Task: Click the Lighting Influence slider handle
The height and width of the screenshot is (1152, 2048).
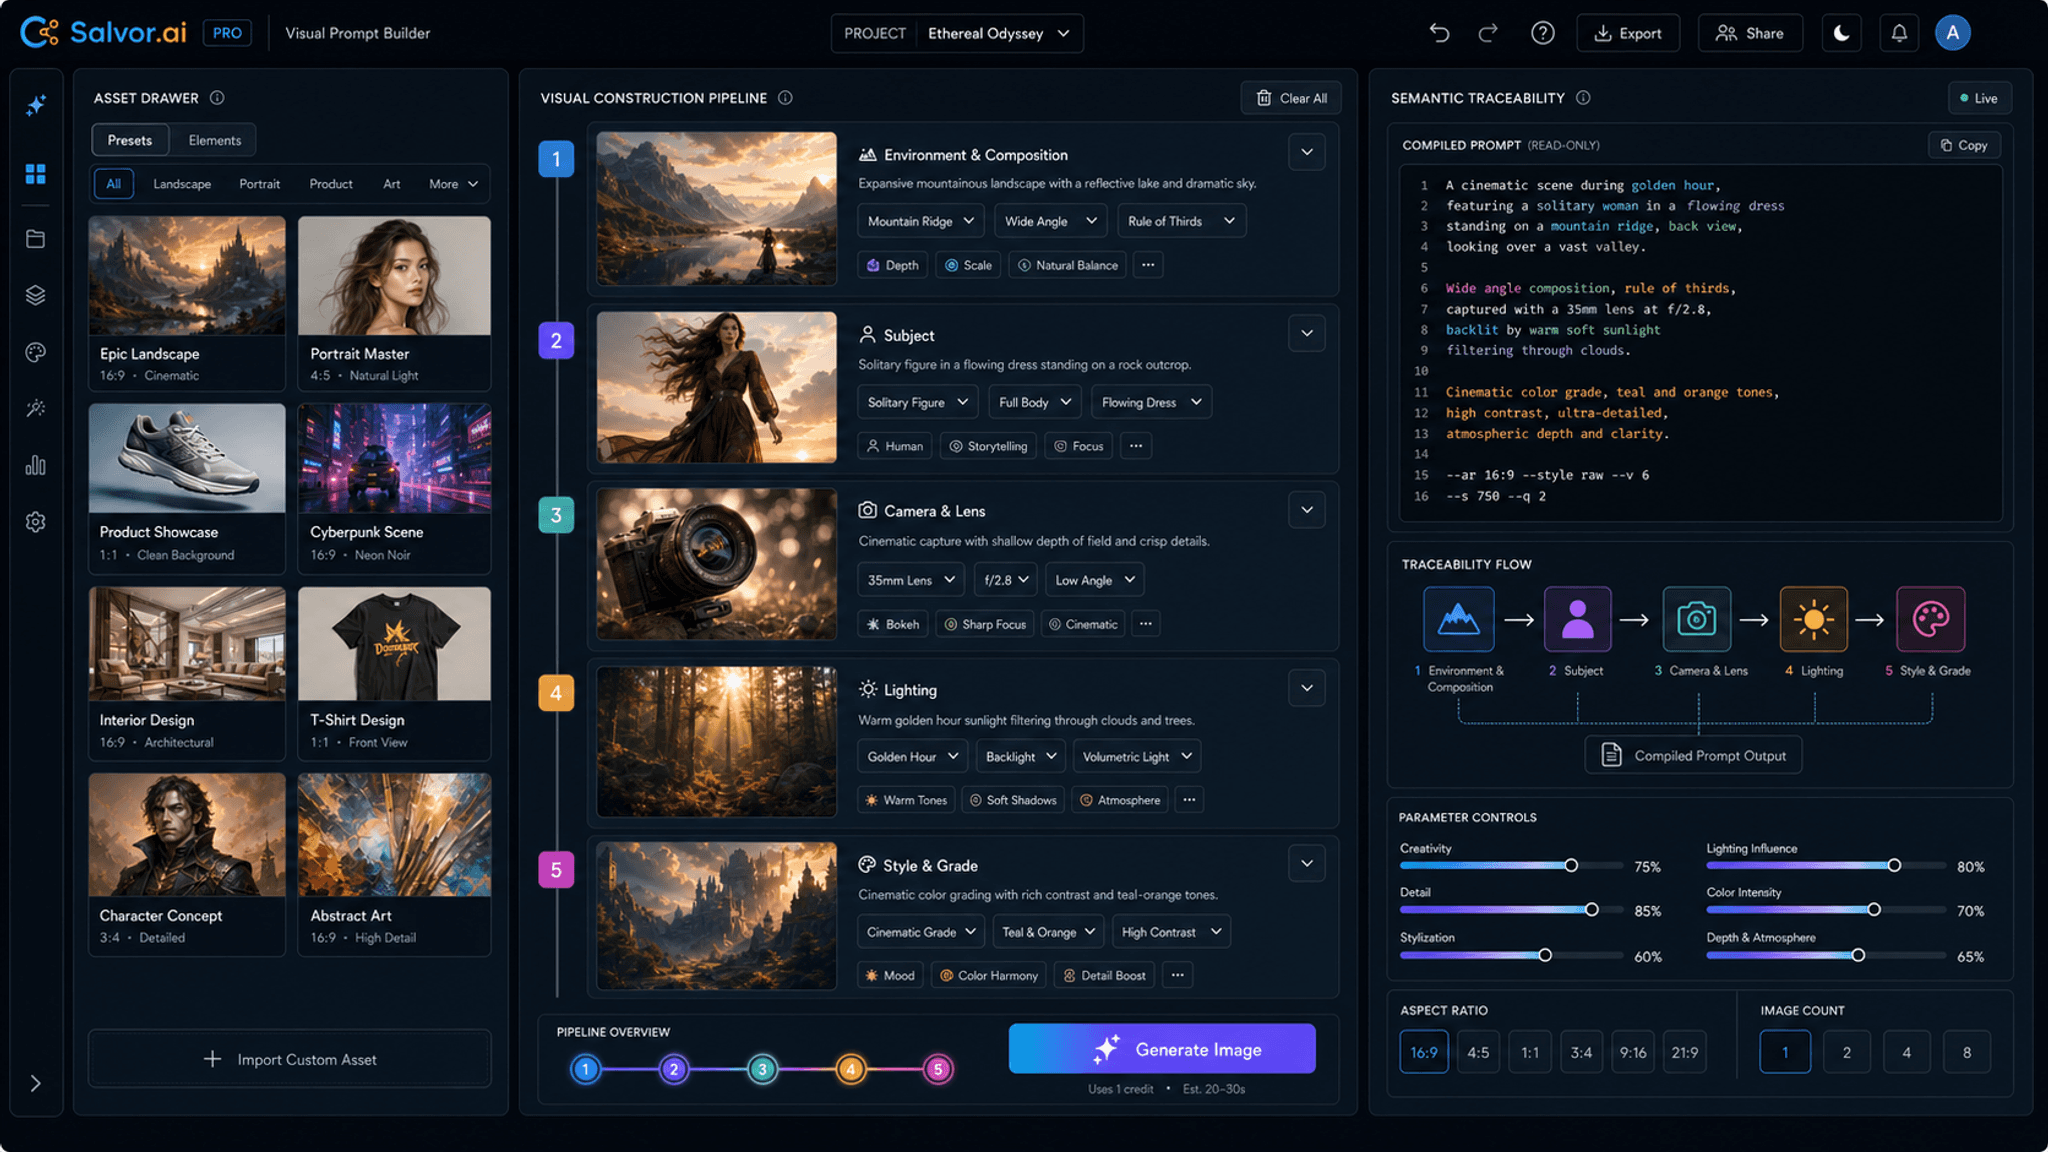Action: point(1894,866)
